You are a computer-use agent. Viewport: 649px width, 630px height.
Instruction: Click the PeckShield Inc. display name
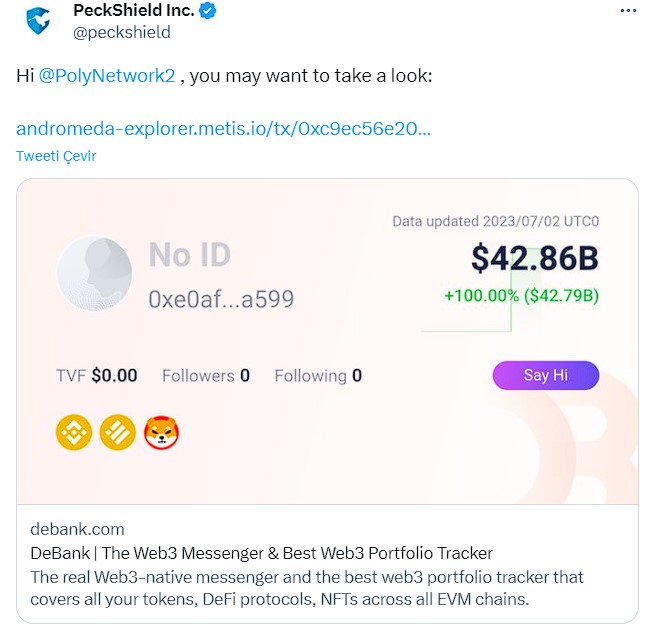pos(134,11)
